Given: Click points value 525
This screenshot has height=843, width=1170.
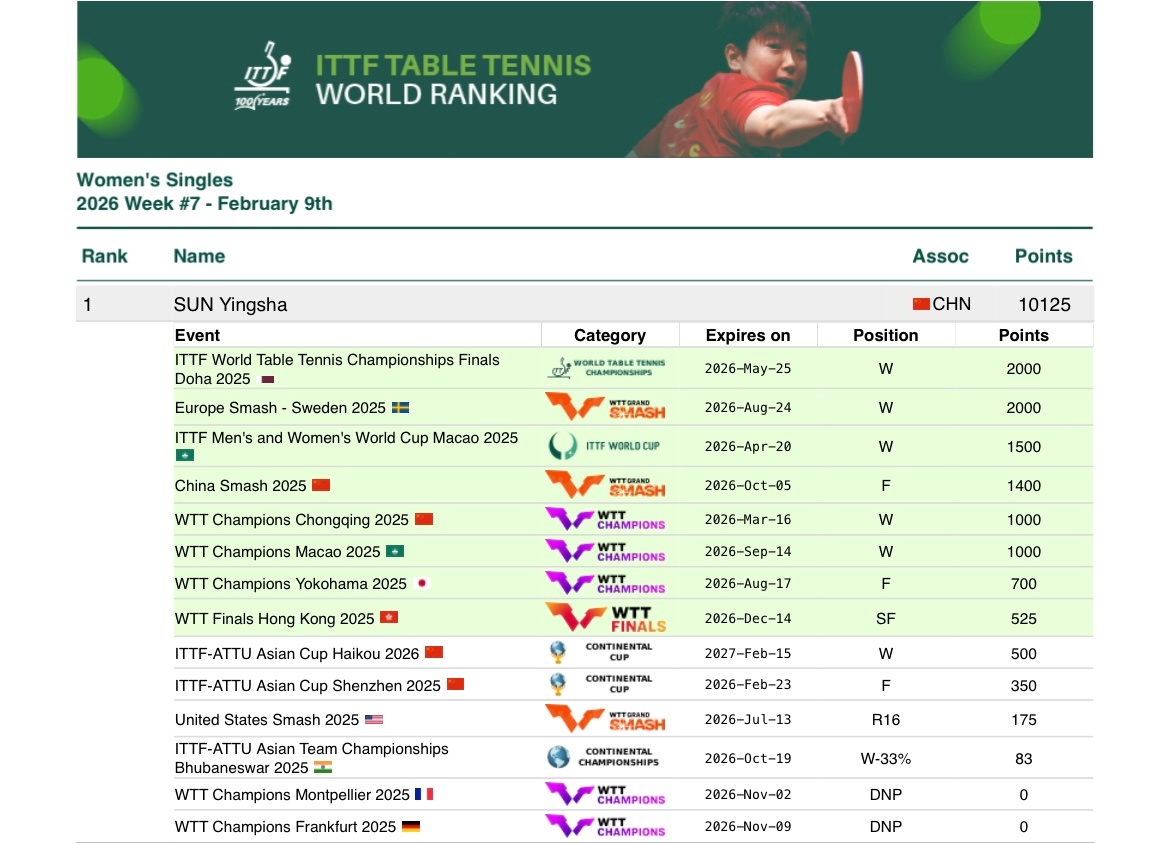Looking at the screenshot, I should (1024, 618).
